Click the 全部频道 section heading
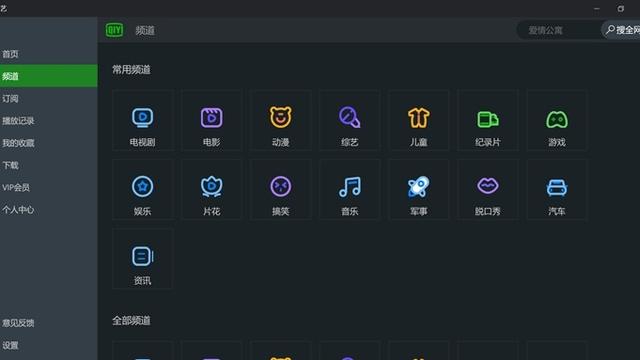Viewport: 640px width, 360px height. 131,321
